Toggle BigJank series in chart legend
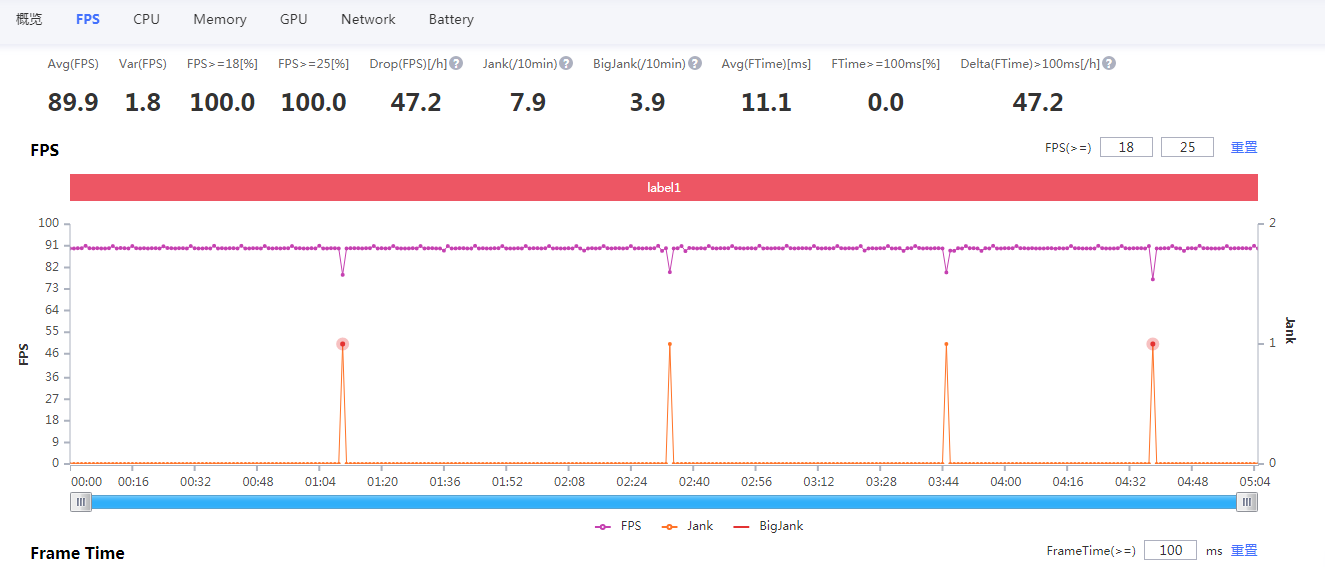This screenshot has width=1325, height=567. [x=768, y=526]
